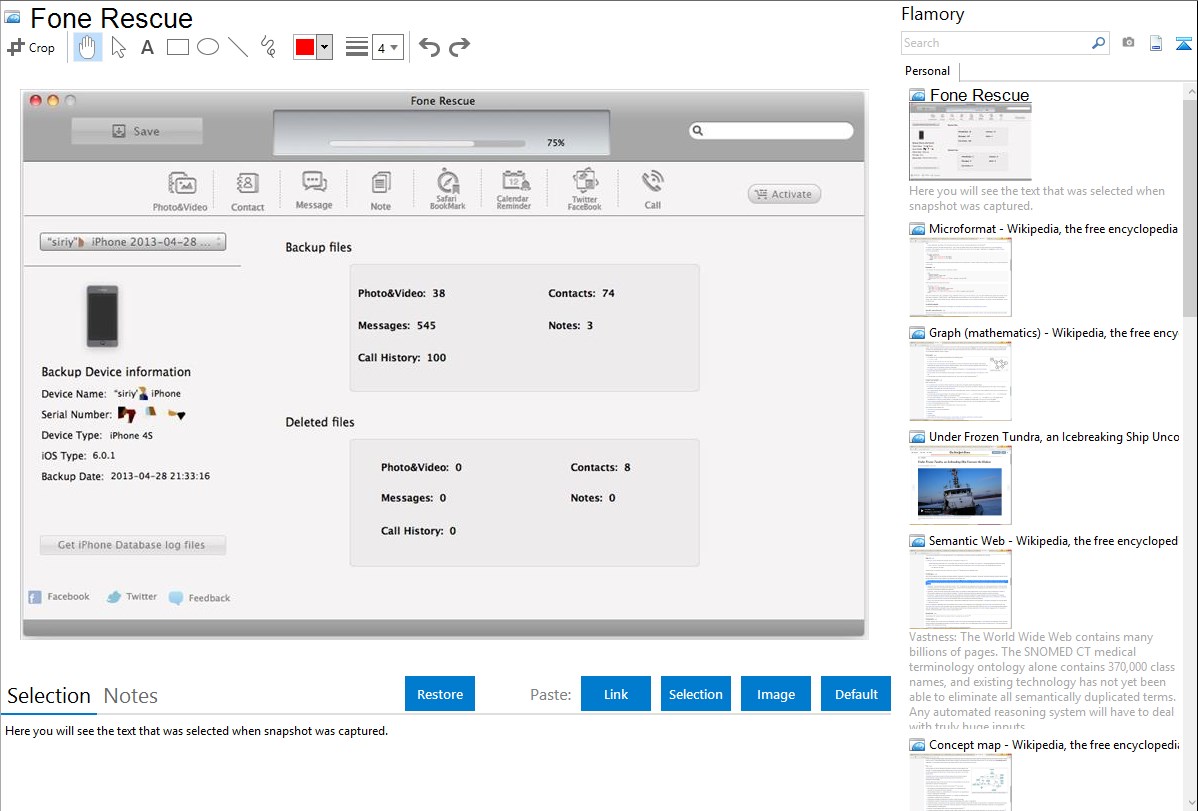This screenshot has height=811, width=1198.
Task: Open the Contact category
Action: click(248, 191)
